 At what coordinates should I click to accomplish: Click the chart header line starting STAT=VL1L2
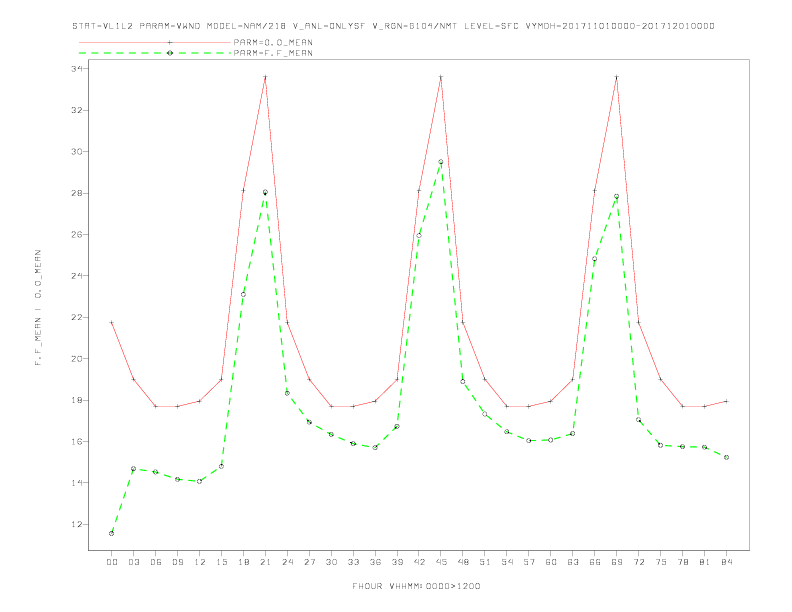tap(393, 26)
